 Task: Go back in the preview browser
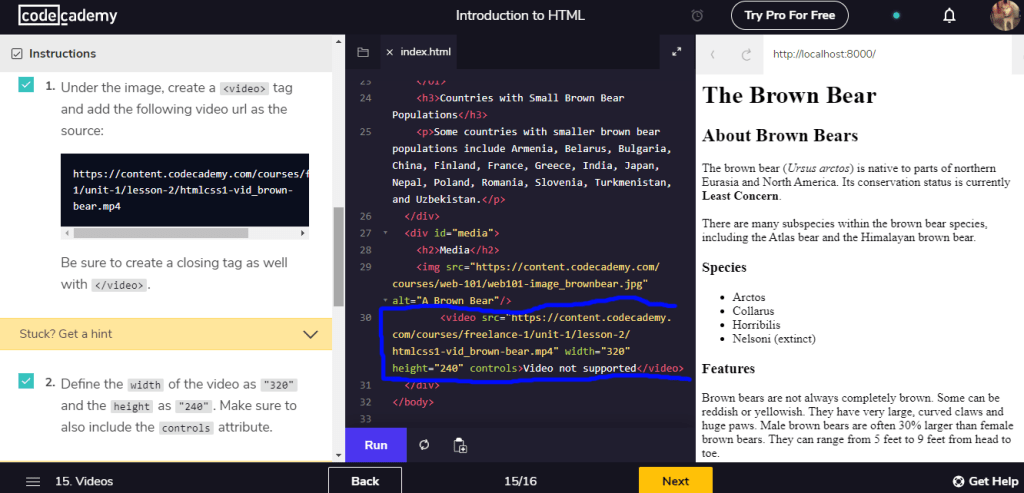[x=713, y=54]
